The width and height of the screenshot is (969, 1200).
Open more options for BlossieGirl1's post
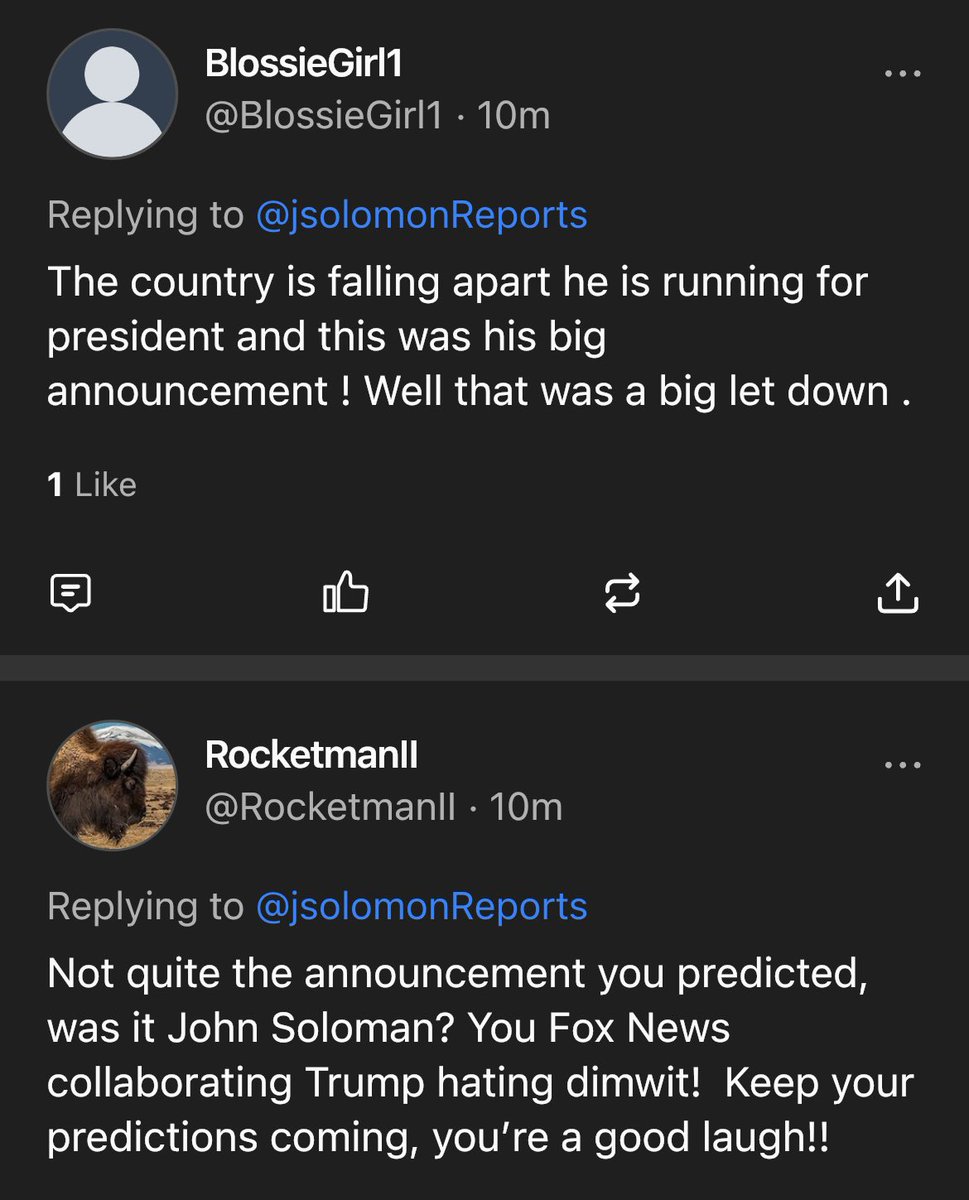(x=903, y=74)
